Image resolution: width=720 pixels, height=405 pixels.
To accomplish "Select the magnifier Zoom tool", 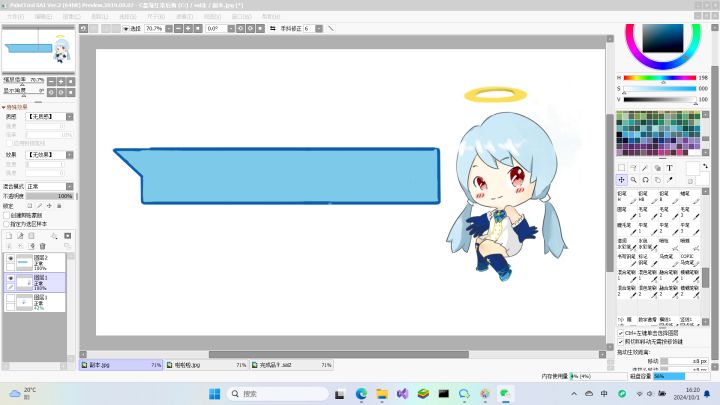I will [x=633, y=180].
